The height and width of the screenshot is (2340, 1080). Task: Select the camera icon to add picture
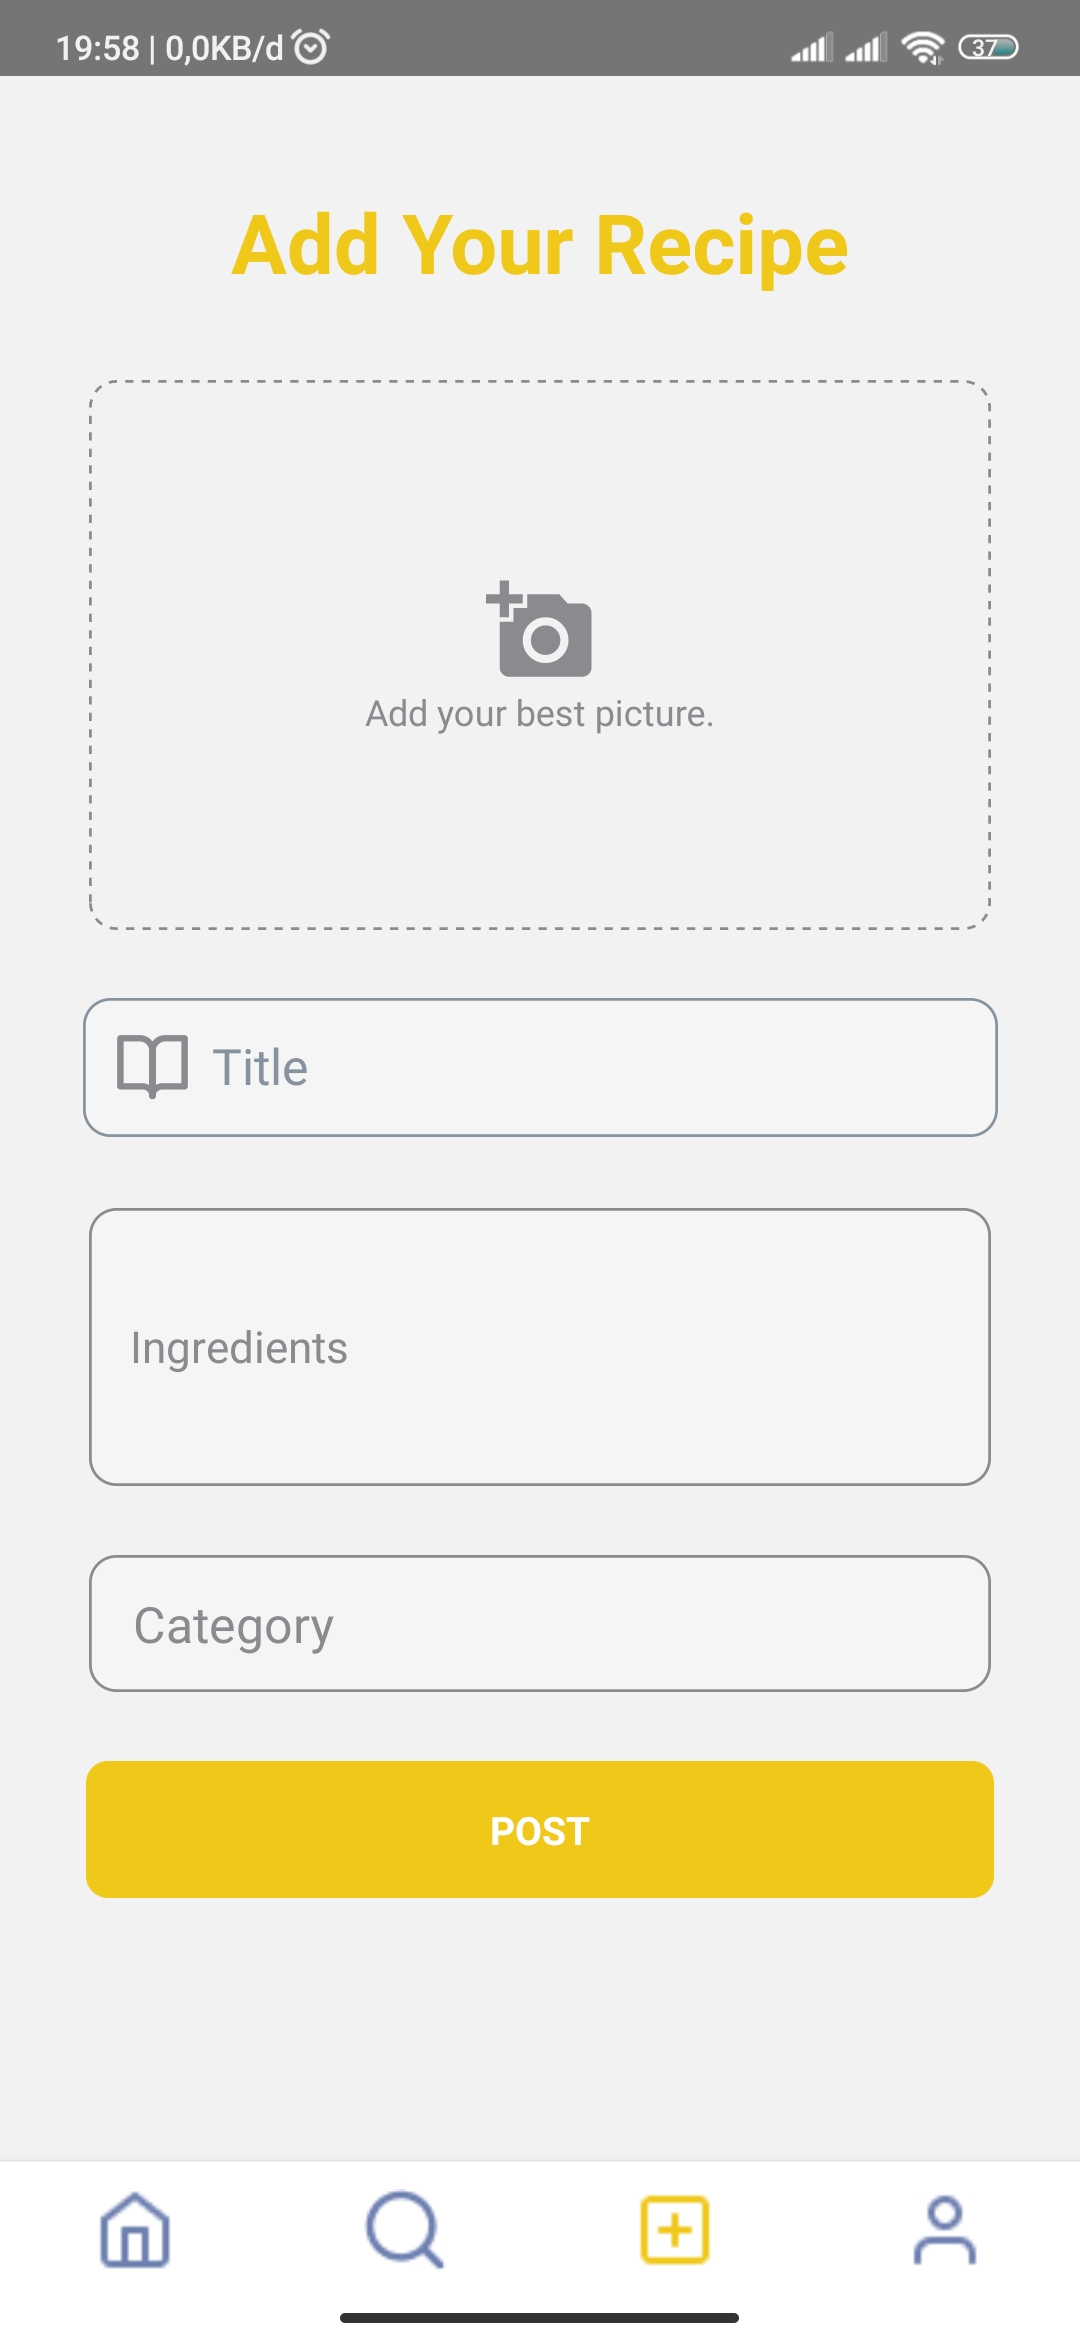(540, 630)
